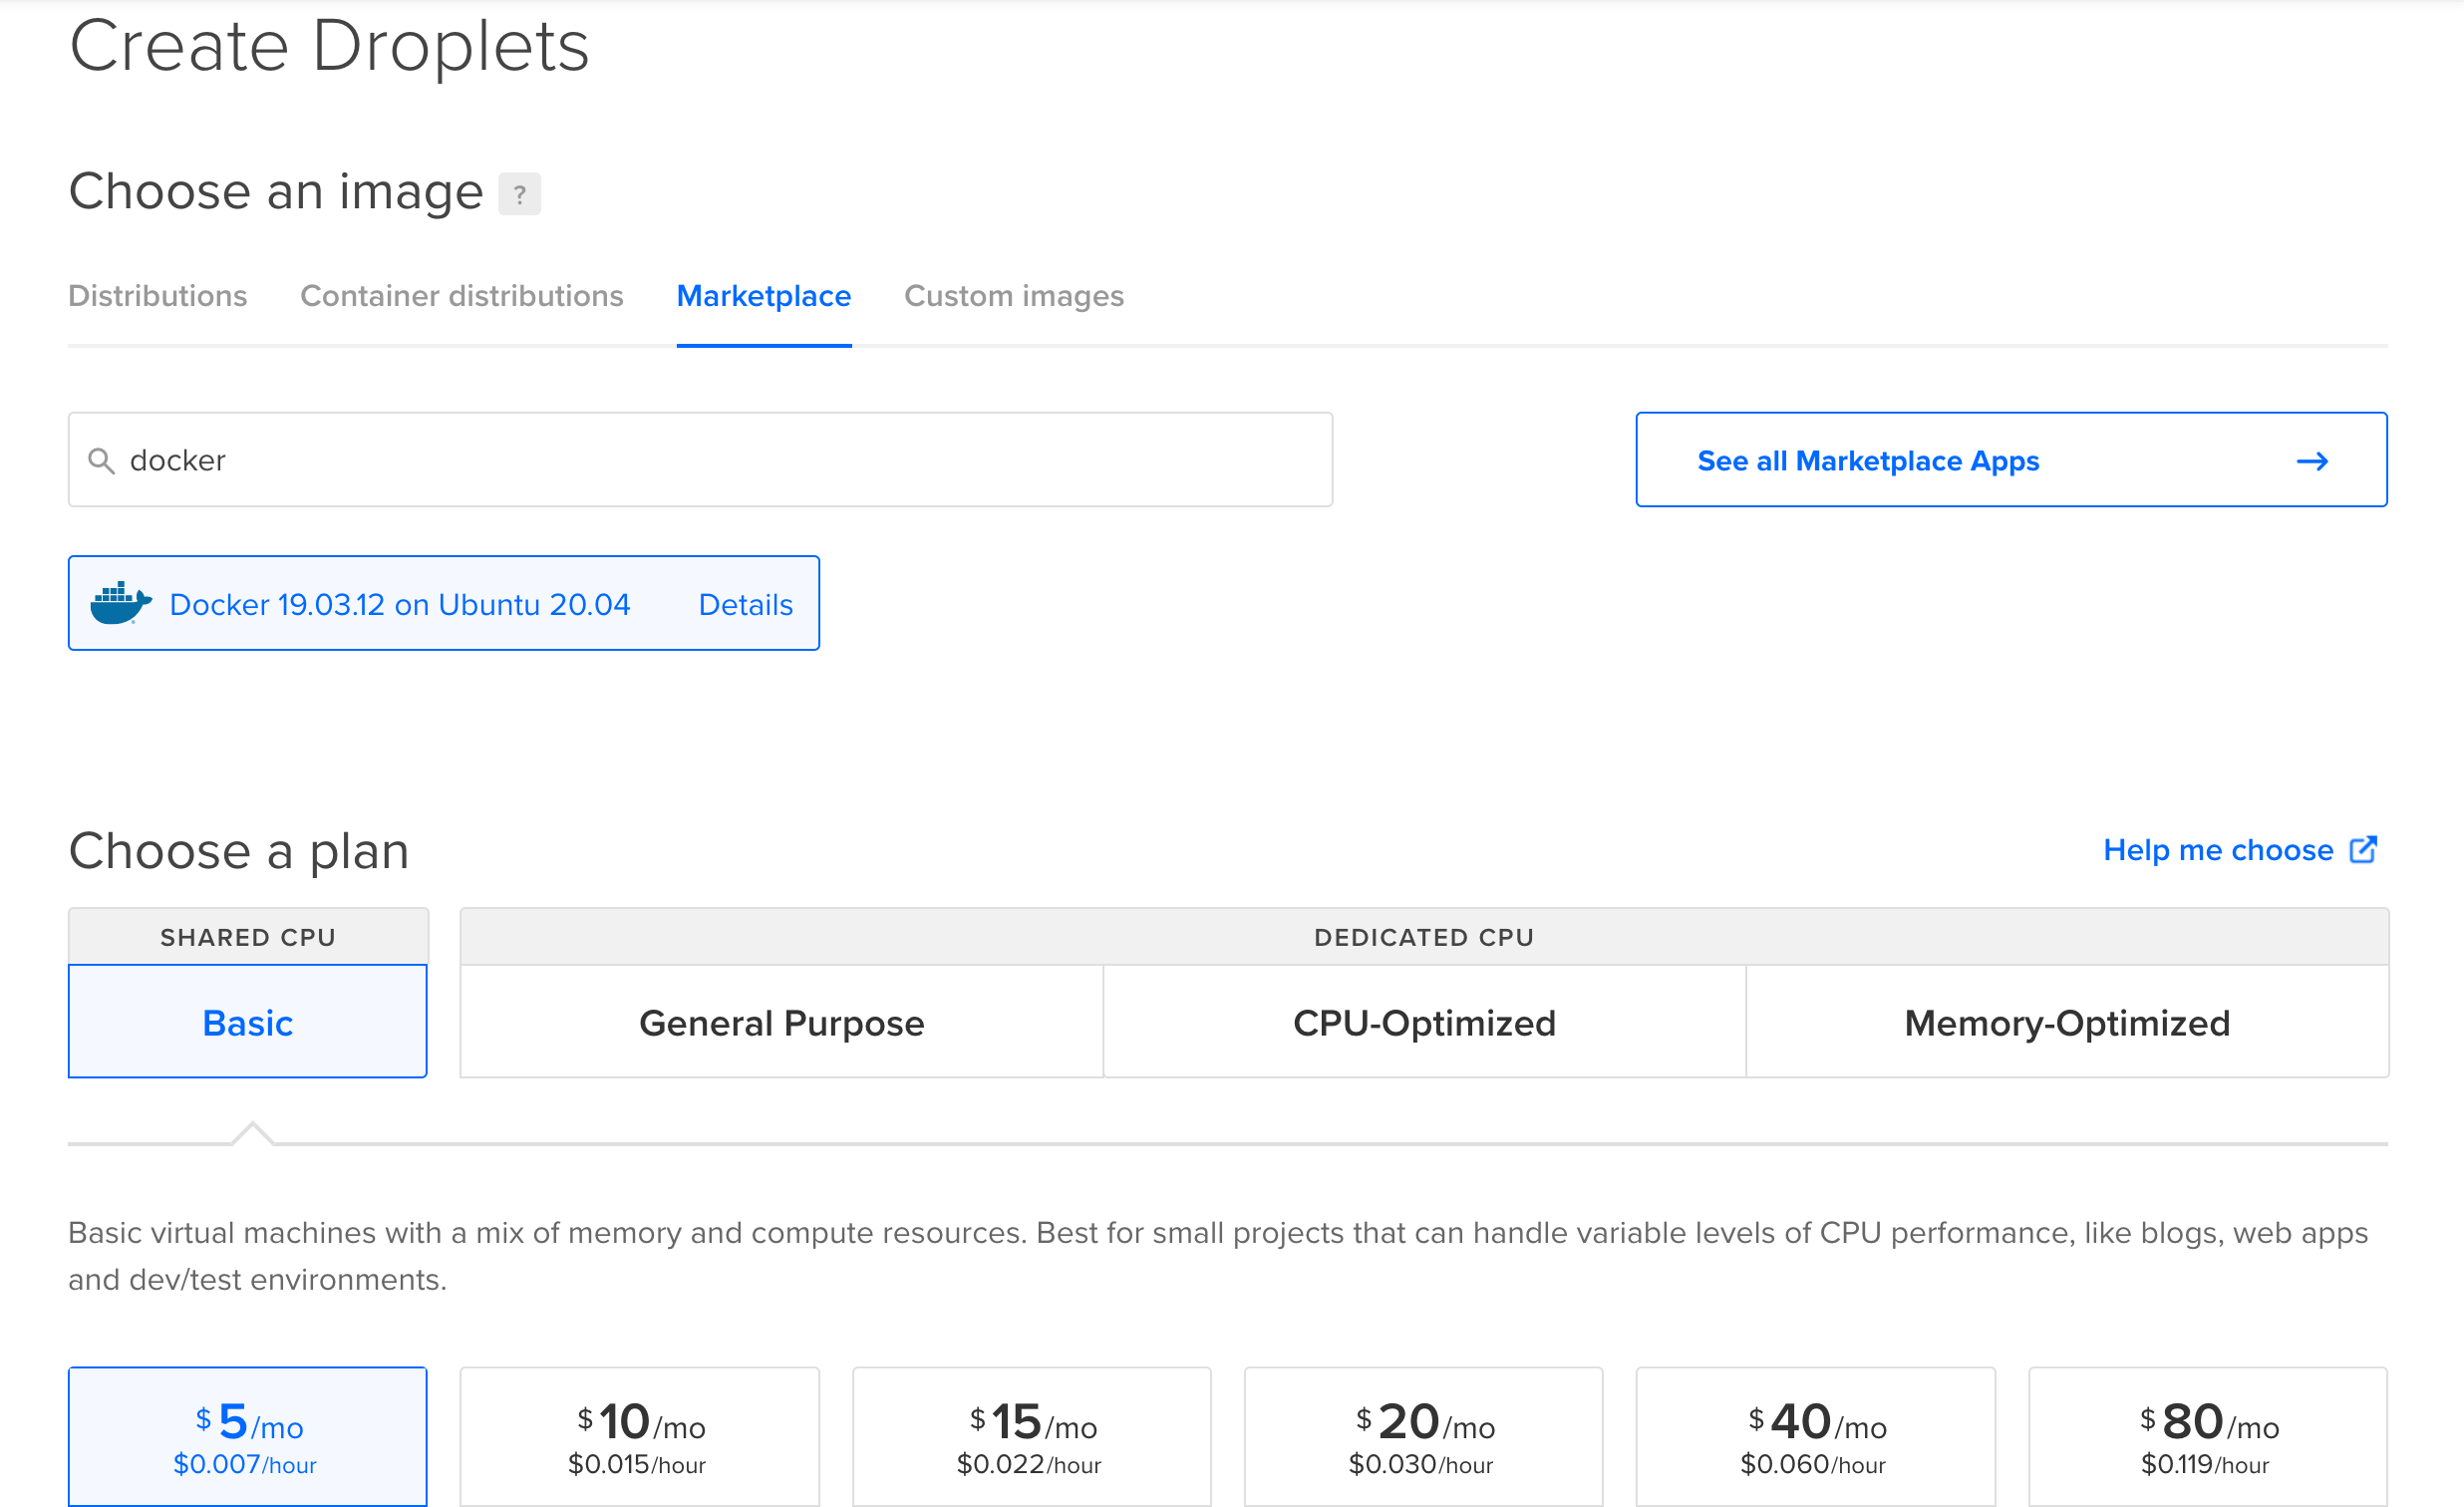
Task: Click See all Marketplace Apps
Action: tap(1868, 461)
